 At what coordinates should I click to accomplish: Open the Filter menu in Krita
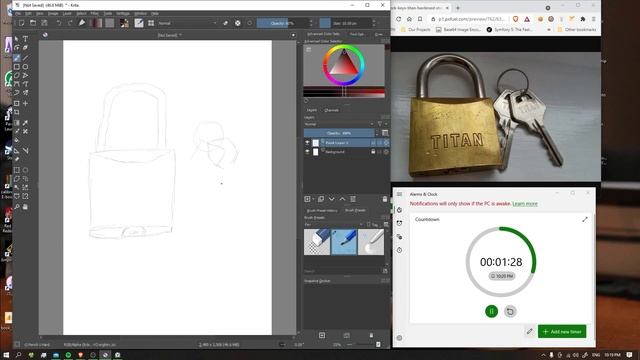pyautogui.click(x=94, y=13)
